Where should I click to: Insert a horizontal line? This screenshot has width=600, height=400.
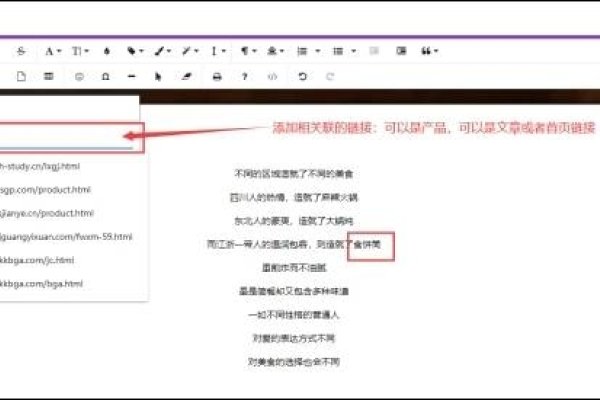click(132, 77)
